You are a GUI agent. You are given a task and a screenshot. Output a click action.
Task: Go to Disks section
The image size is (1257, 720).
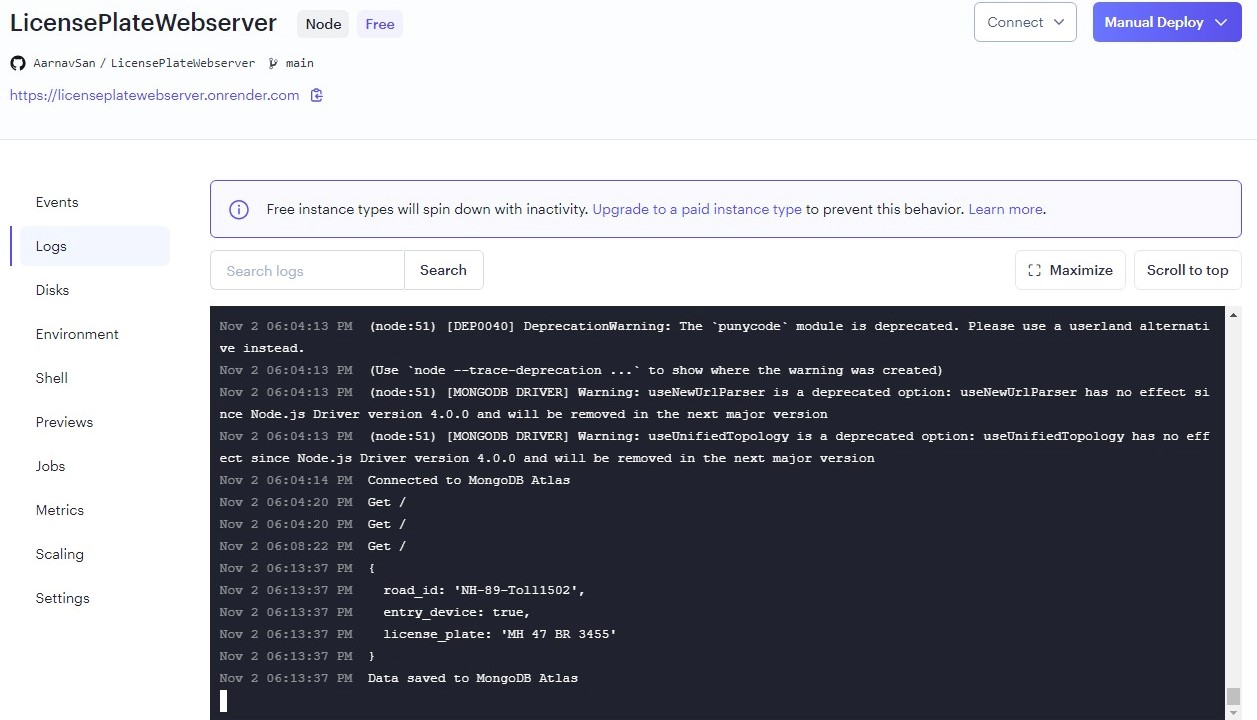(x=53, y=290)
